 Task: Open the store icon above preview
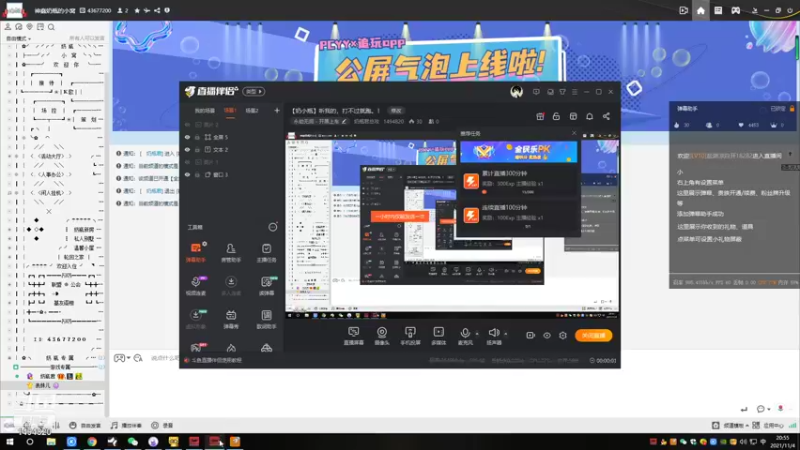(x=573, y=116)
